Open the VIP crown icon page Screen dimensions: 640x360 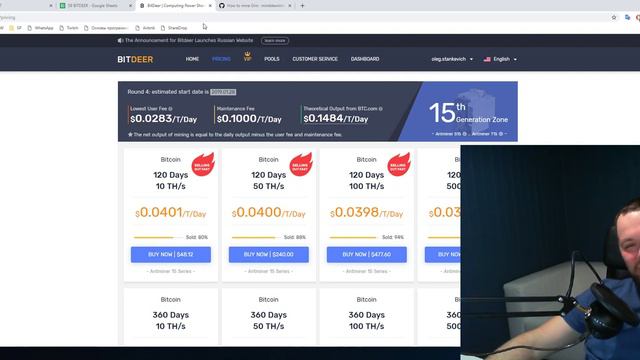247,57
